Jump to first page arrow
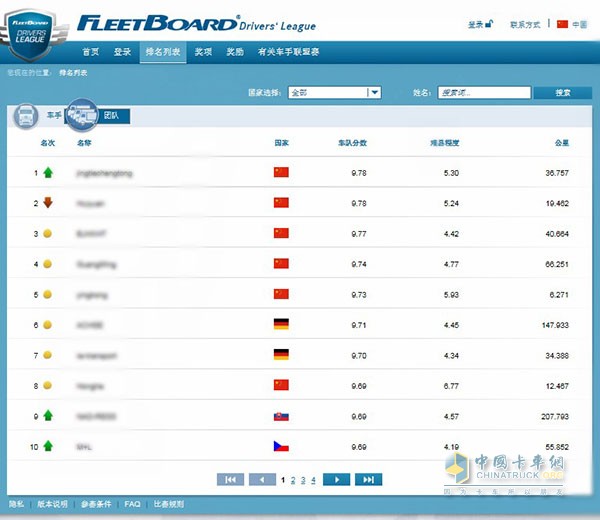Screen dimensions: 600x520 pos(229,480)
